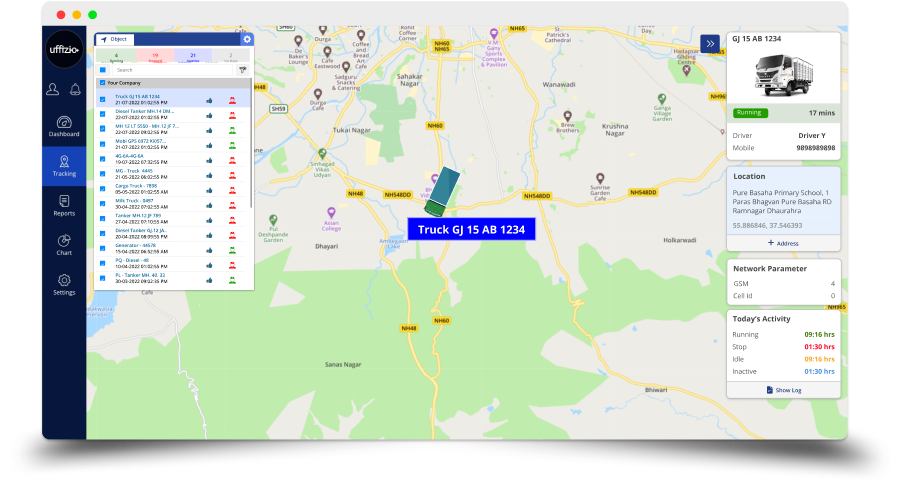Select Tracking in the sidebar
Viewport: 902px width, 484px height.
tap(64, 166)
